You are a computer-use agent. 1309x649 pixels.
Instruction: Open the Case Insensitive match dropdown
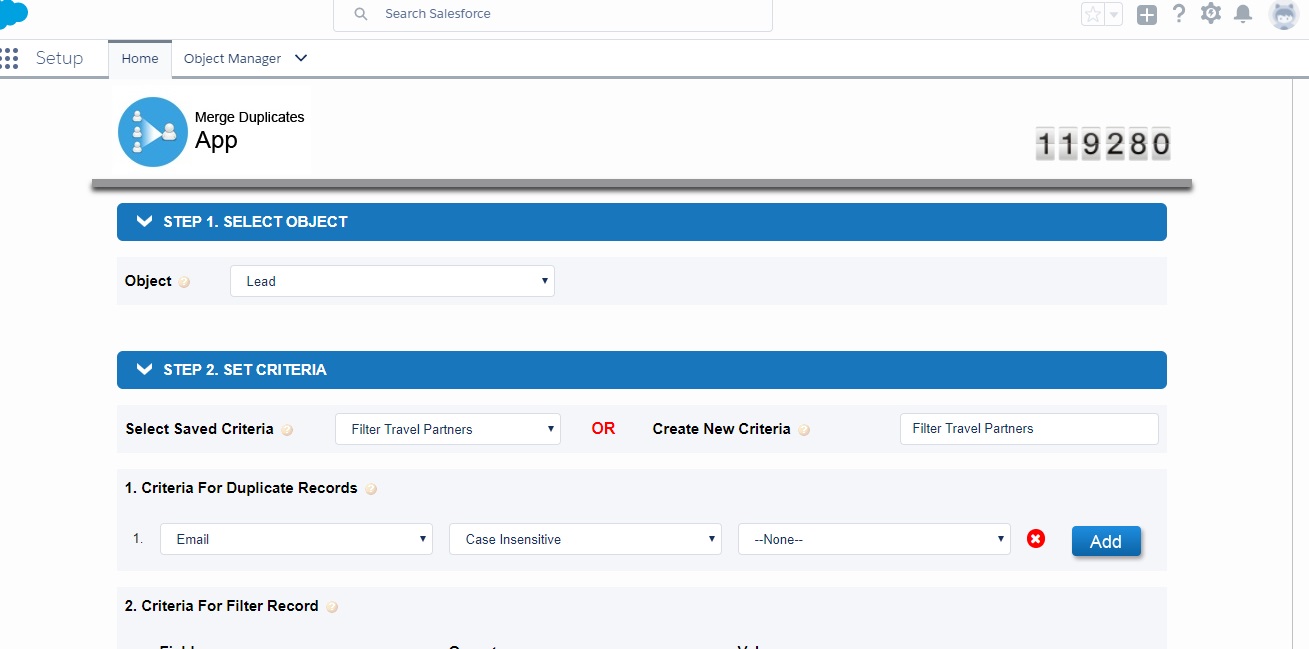tap(585, 539)
